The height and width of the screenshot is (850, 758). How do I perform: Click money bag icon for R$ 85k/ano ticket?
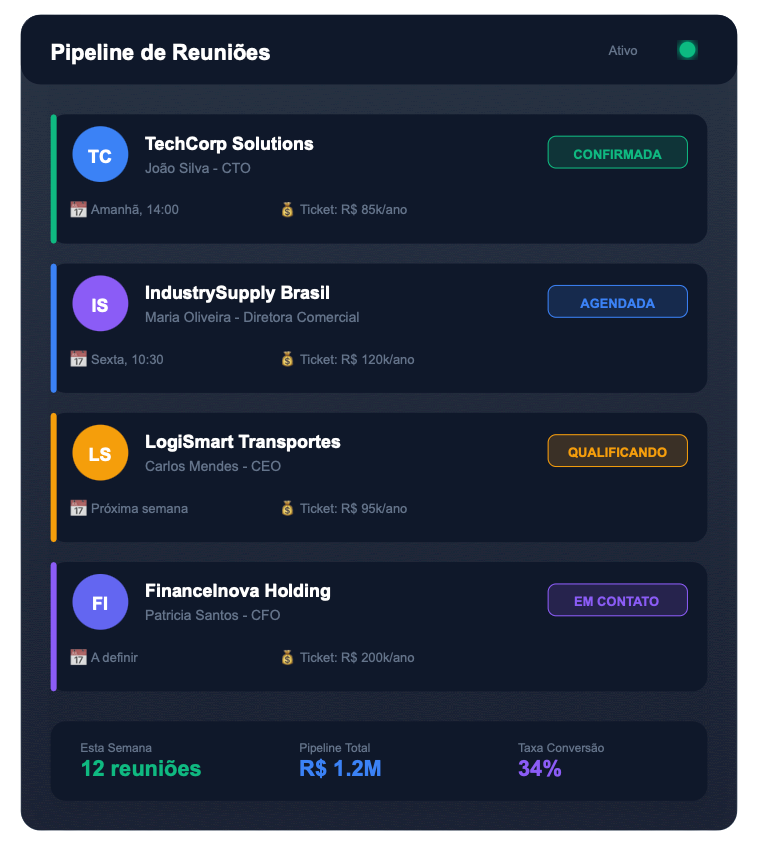pos(288,210)
